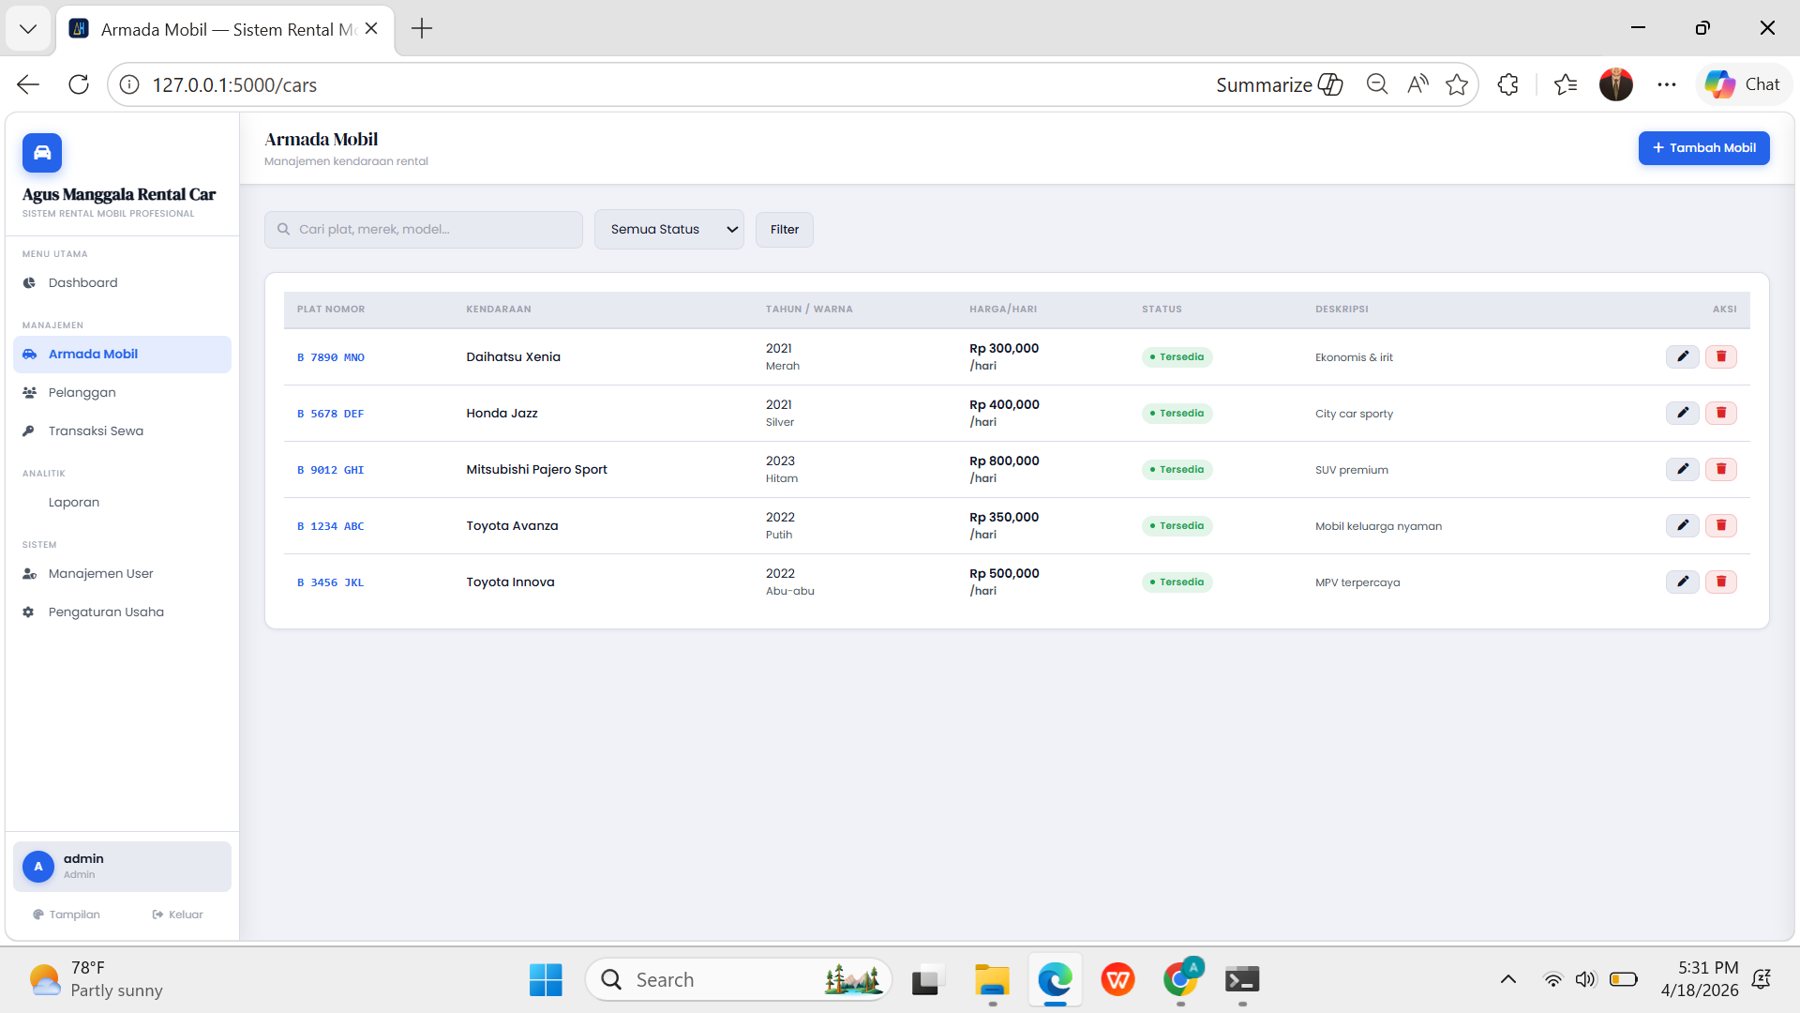The width and height of the screenshot is (1800, 1013).
Task: Show hidden system tray icons
Action: (1508, 979)
